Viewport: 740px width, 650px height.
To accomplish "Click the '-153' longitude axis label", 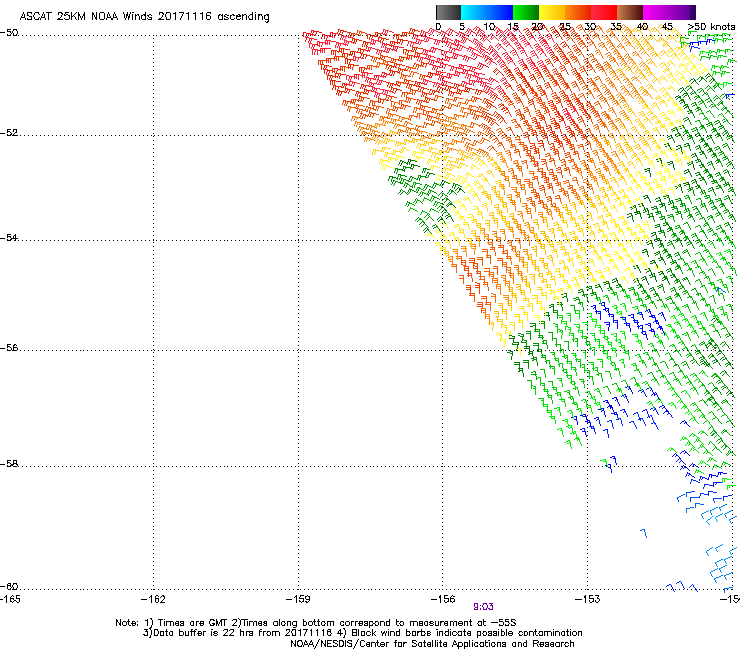I will [x=587, y=599].
